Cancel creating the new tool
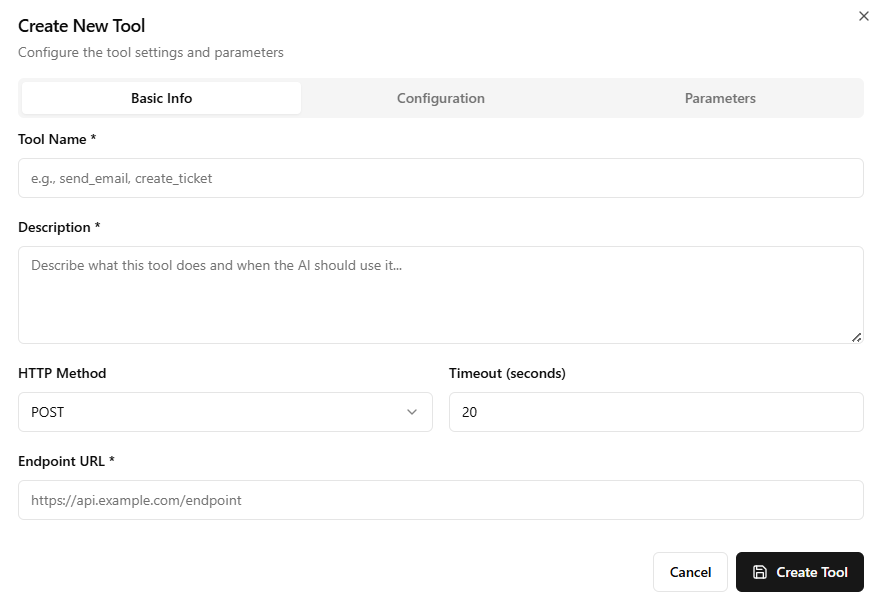The height and width of the screenshot is (612, 881). tap(690, 572)
